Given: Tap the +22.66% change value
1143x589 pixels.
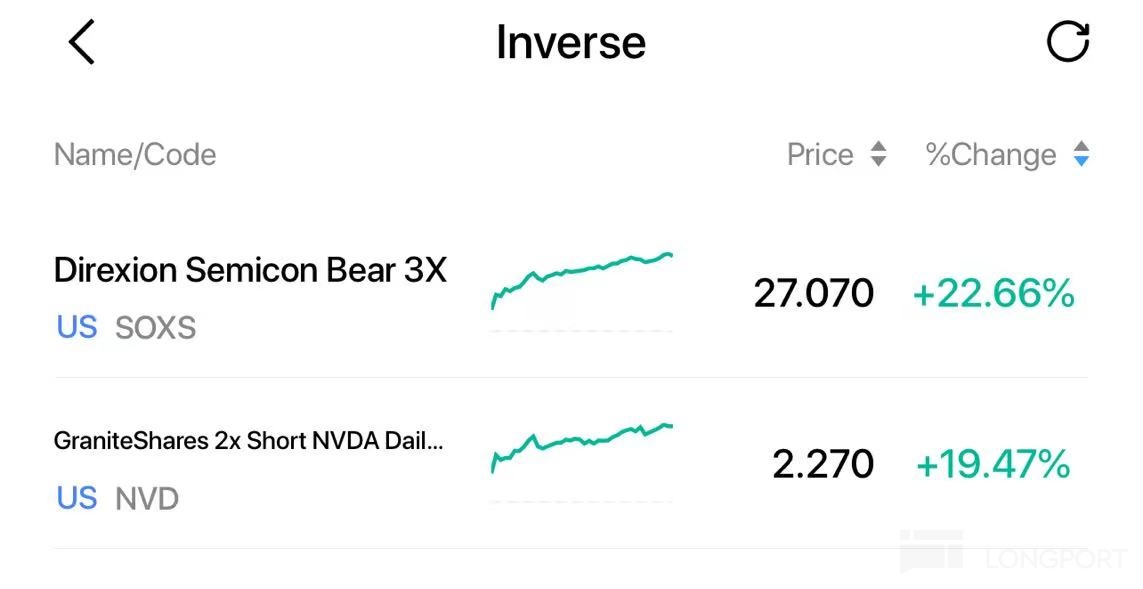Looking at the screenshot, I should (993, 294).
